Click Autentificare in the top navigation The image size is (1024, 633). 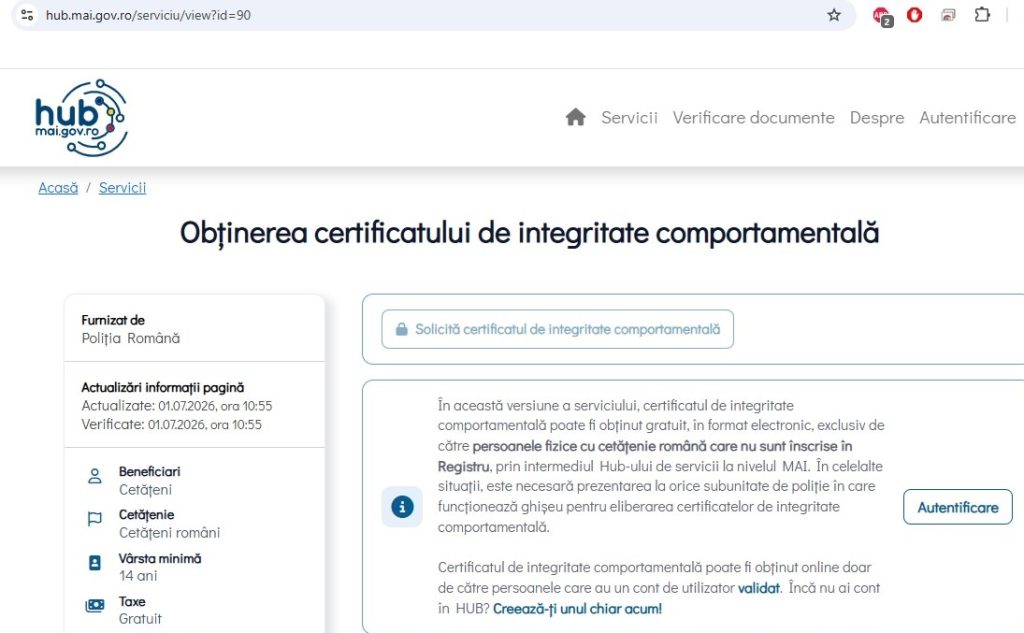click(968, 118)
